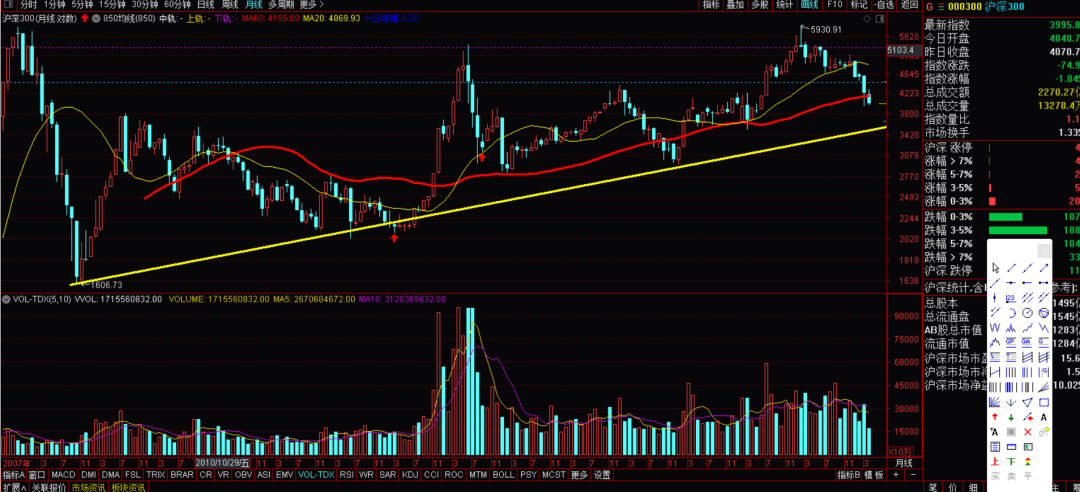This screenshot has height=492, width=1080.
Task: Toggle the 画线 drawing mode button
Action: (810, 5)
